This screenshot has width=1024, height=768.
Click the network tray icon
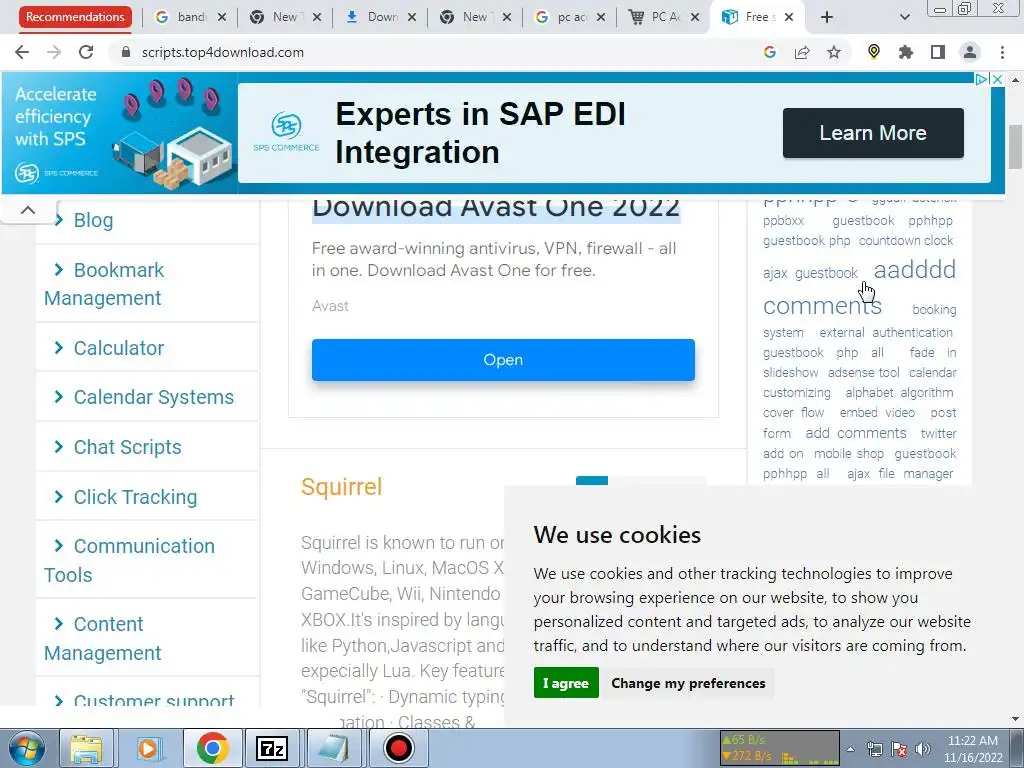(x=874, y=749)
